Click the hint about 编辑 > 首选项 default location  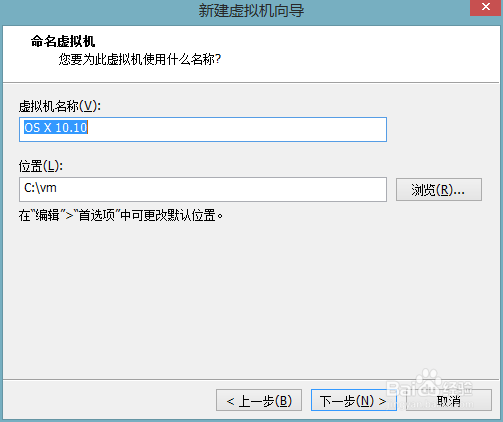(x=121, y=215)
